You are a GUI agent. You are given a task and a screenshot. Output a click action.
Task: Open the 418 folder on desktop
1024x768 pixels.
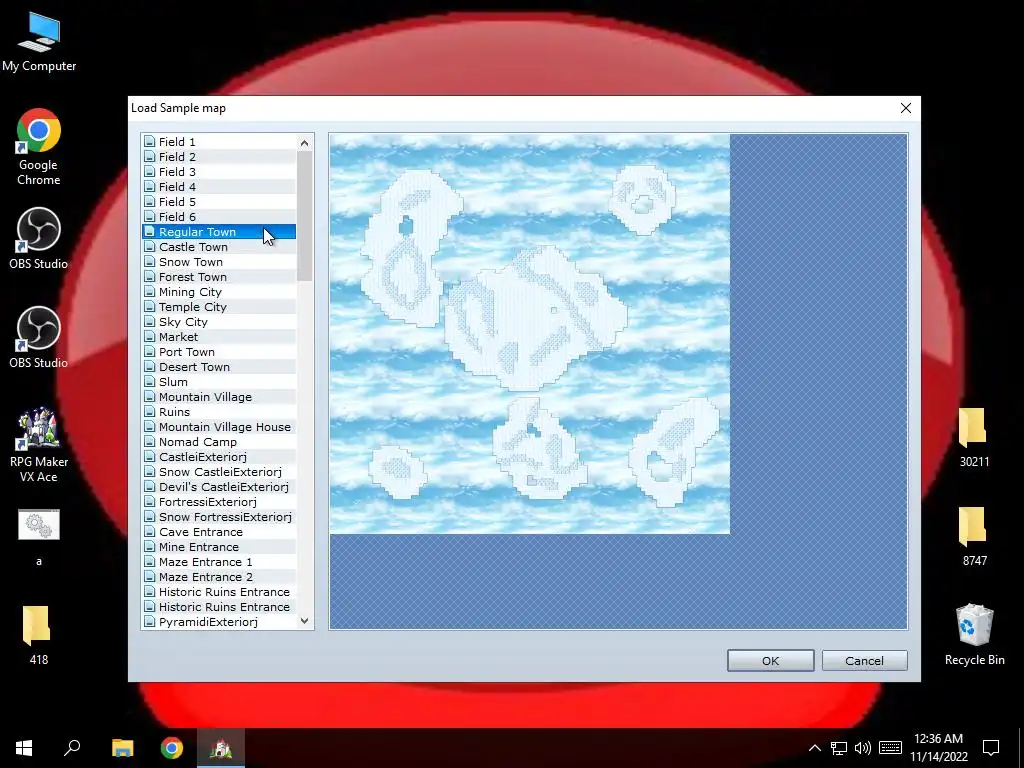click(x=39, y=635)
